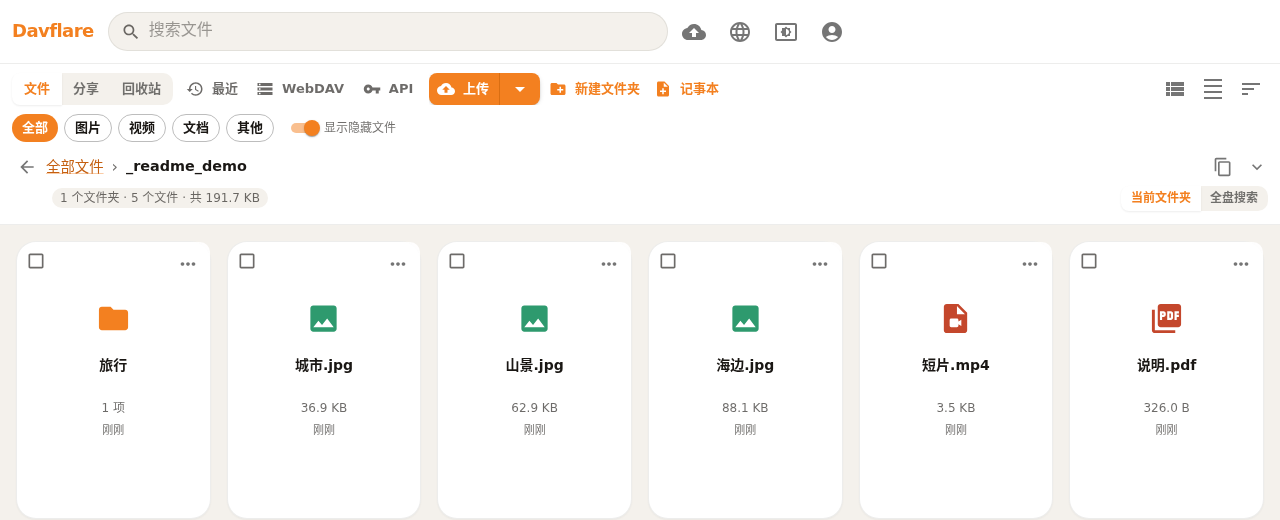
Task: Open more options for 旅行 folder
Action: click(x=188, y=264)
